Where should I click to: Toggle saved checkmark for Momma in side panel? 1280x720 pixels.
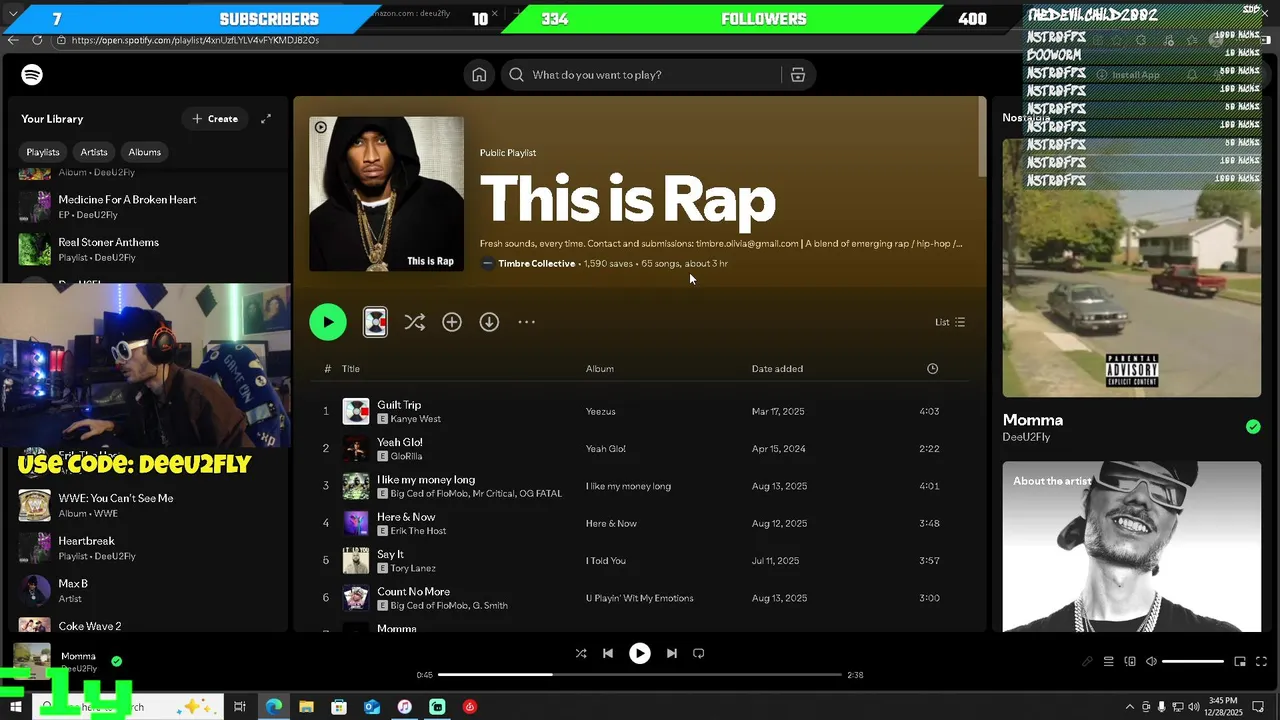(1253, 427)
